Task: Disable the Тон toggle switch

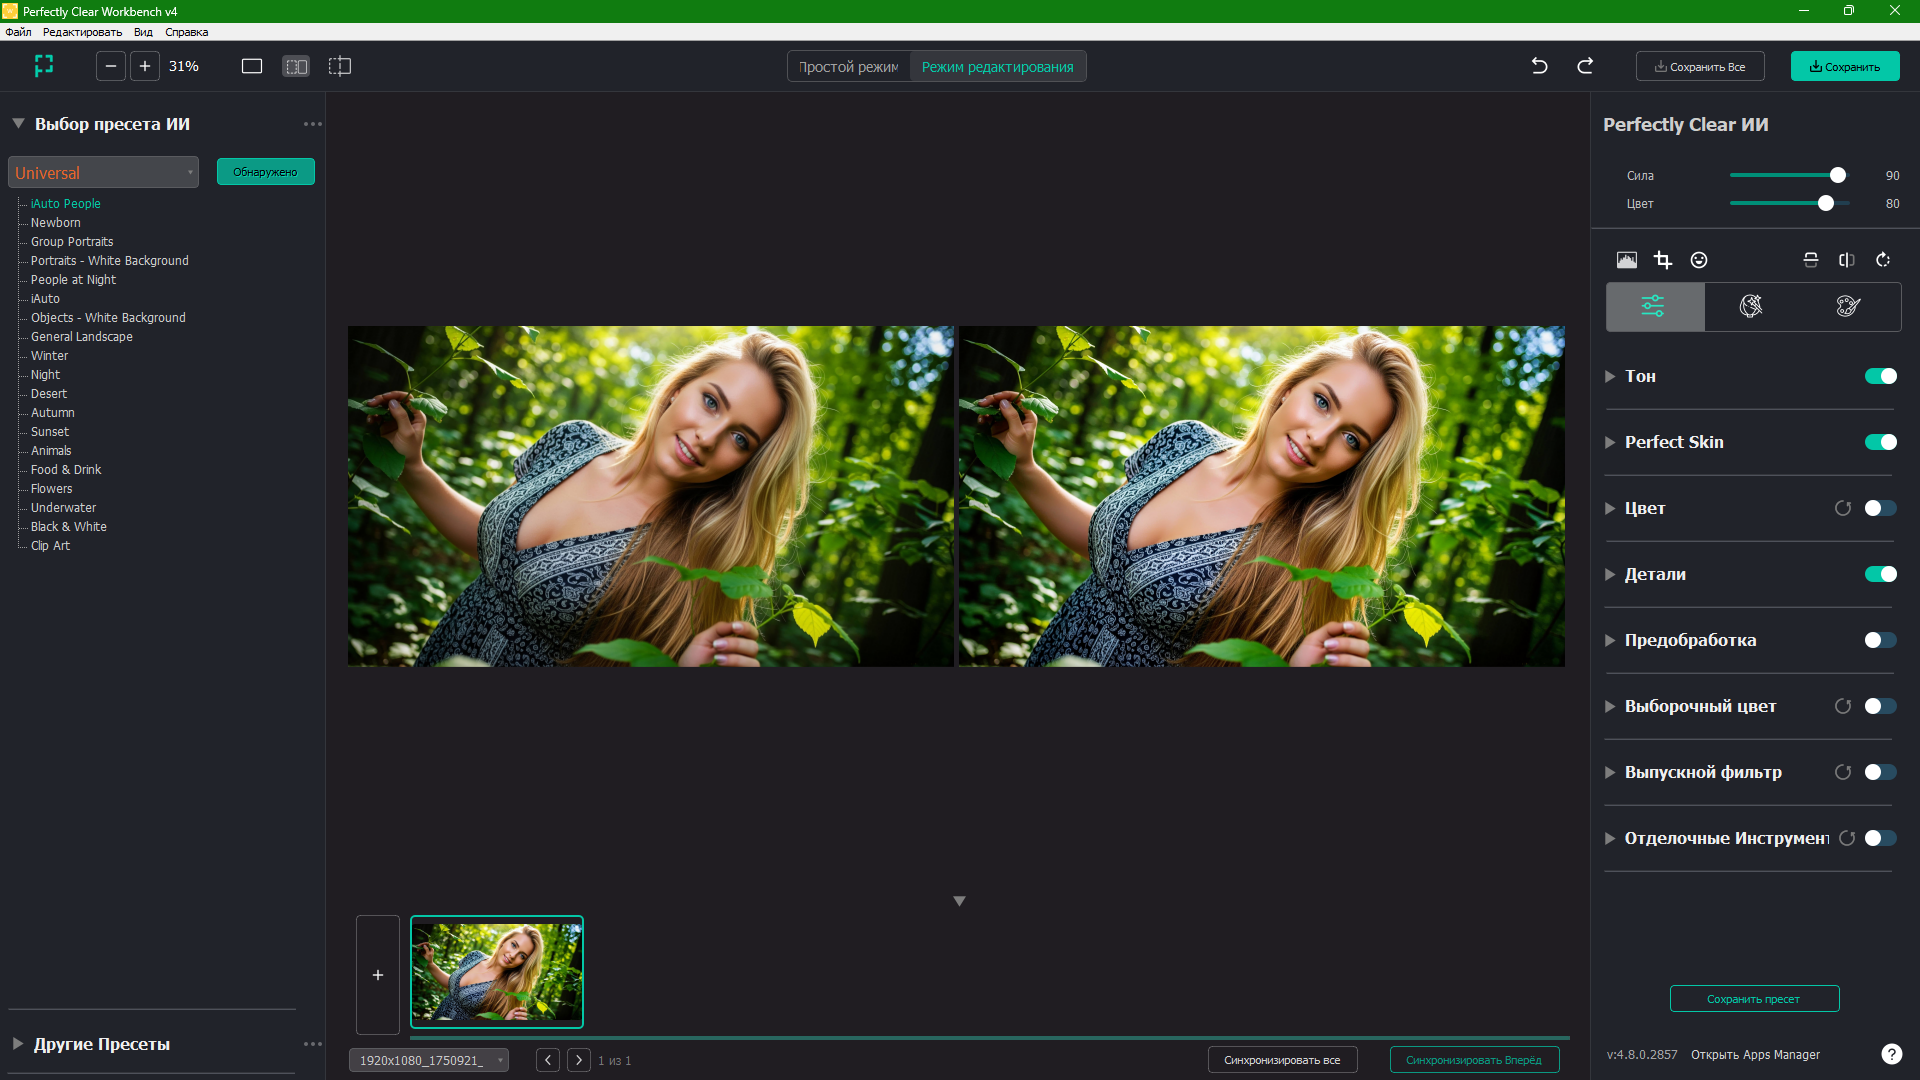Action: click(1880, 376)
